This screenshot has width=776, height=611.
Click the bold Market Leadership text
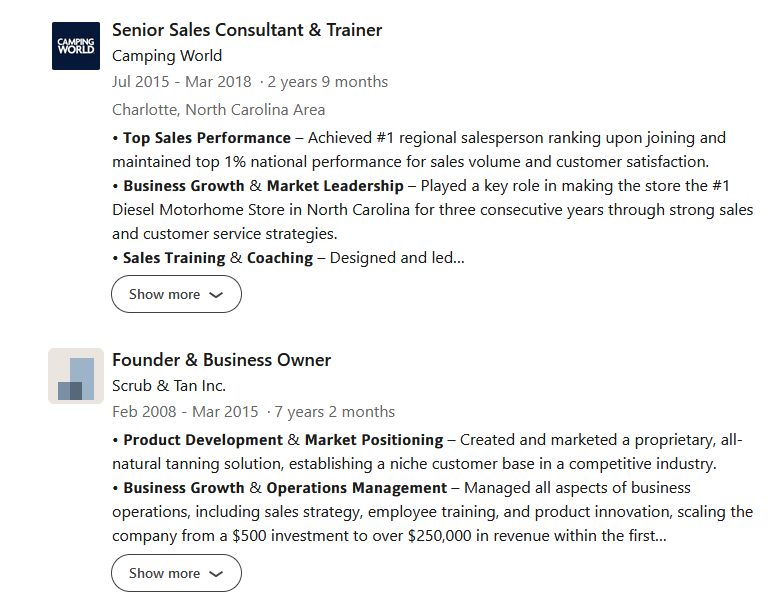335,186
